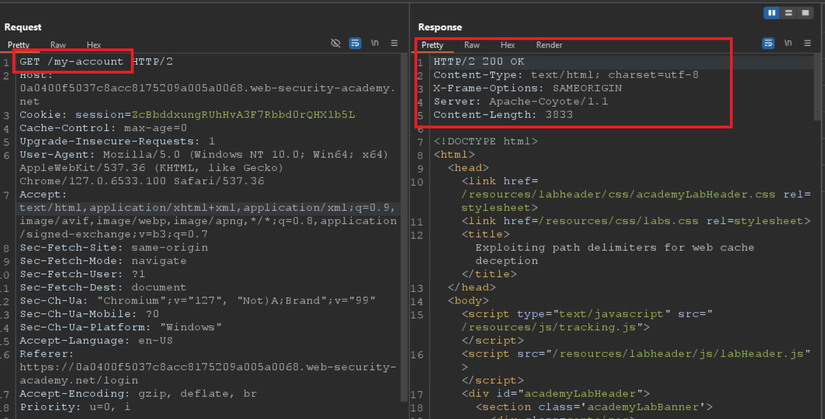Switch Request panel to Raw tab

click(x=58, y=45)
